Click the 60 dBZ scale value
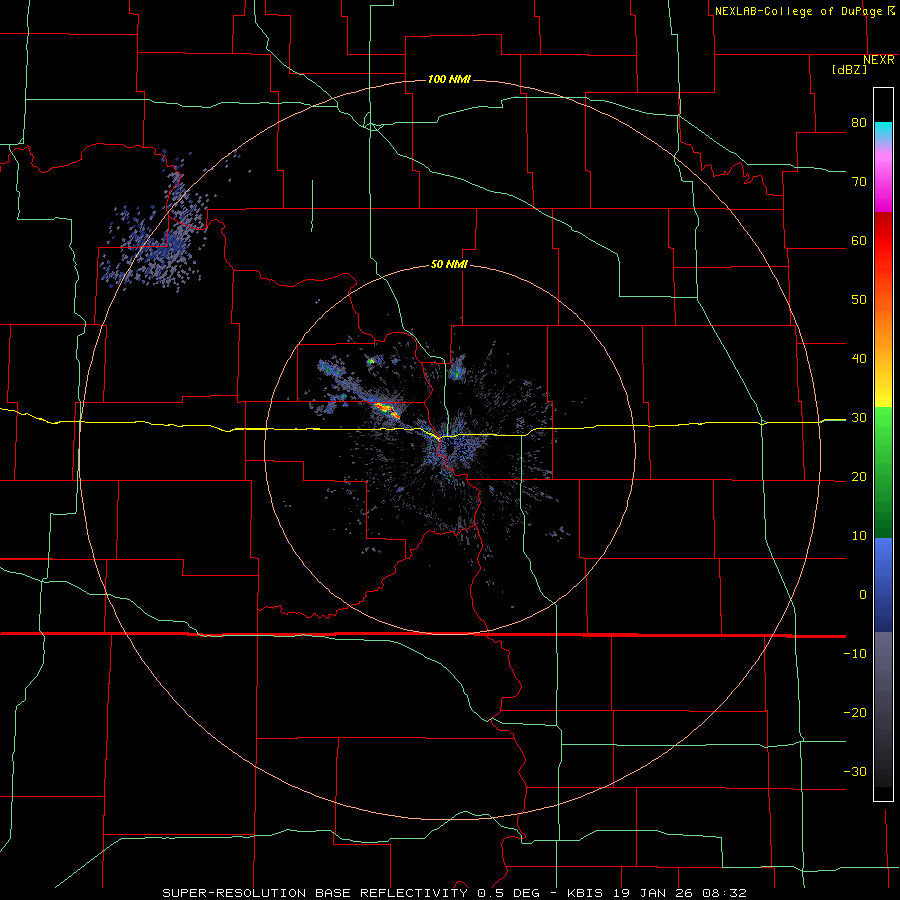Screen dimensions: 900x900 click(859, 240)
